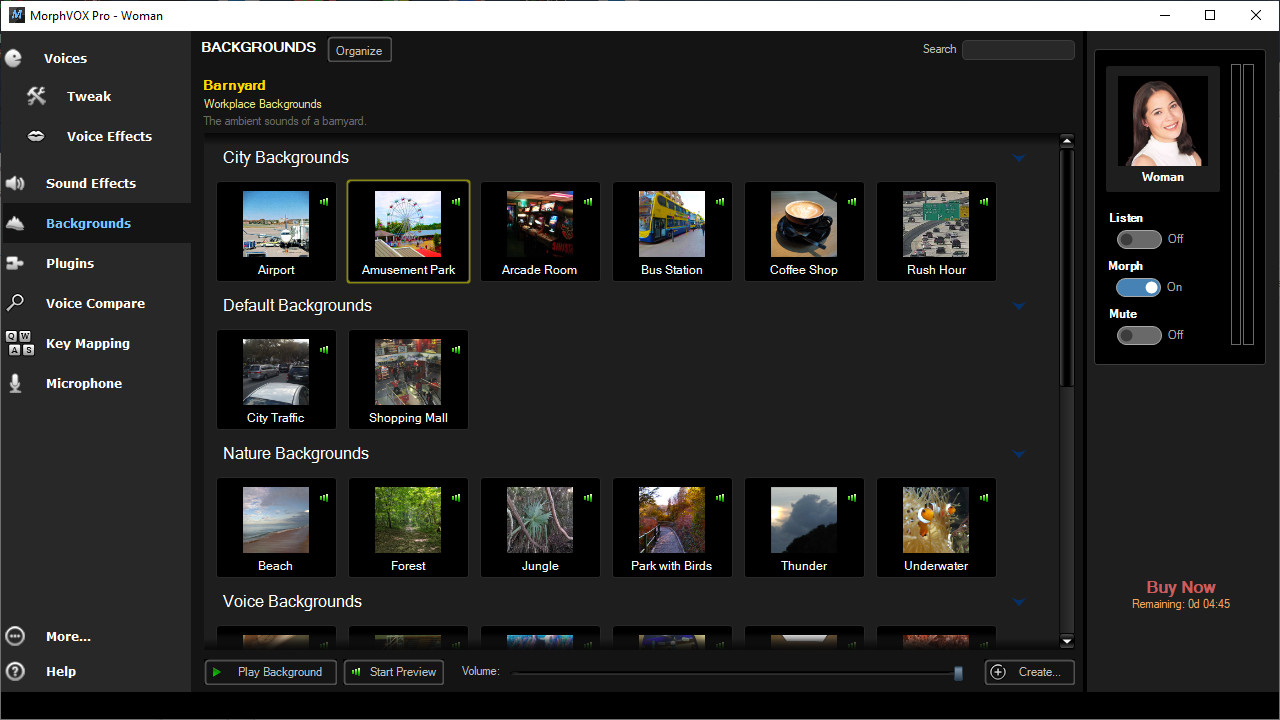Click the Woman voice portrait

tap(1163, 121)
